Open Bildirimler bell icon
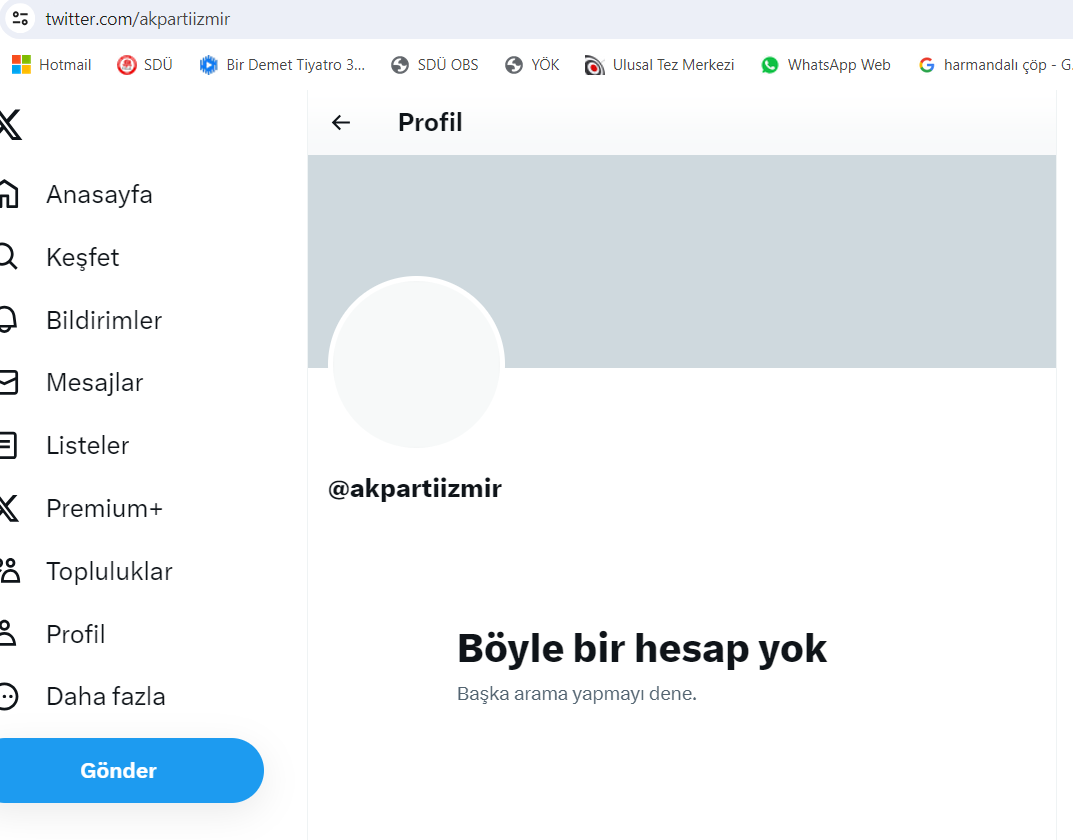 click(x=8, y=320)
